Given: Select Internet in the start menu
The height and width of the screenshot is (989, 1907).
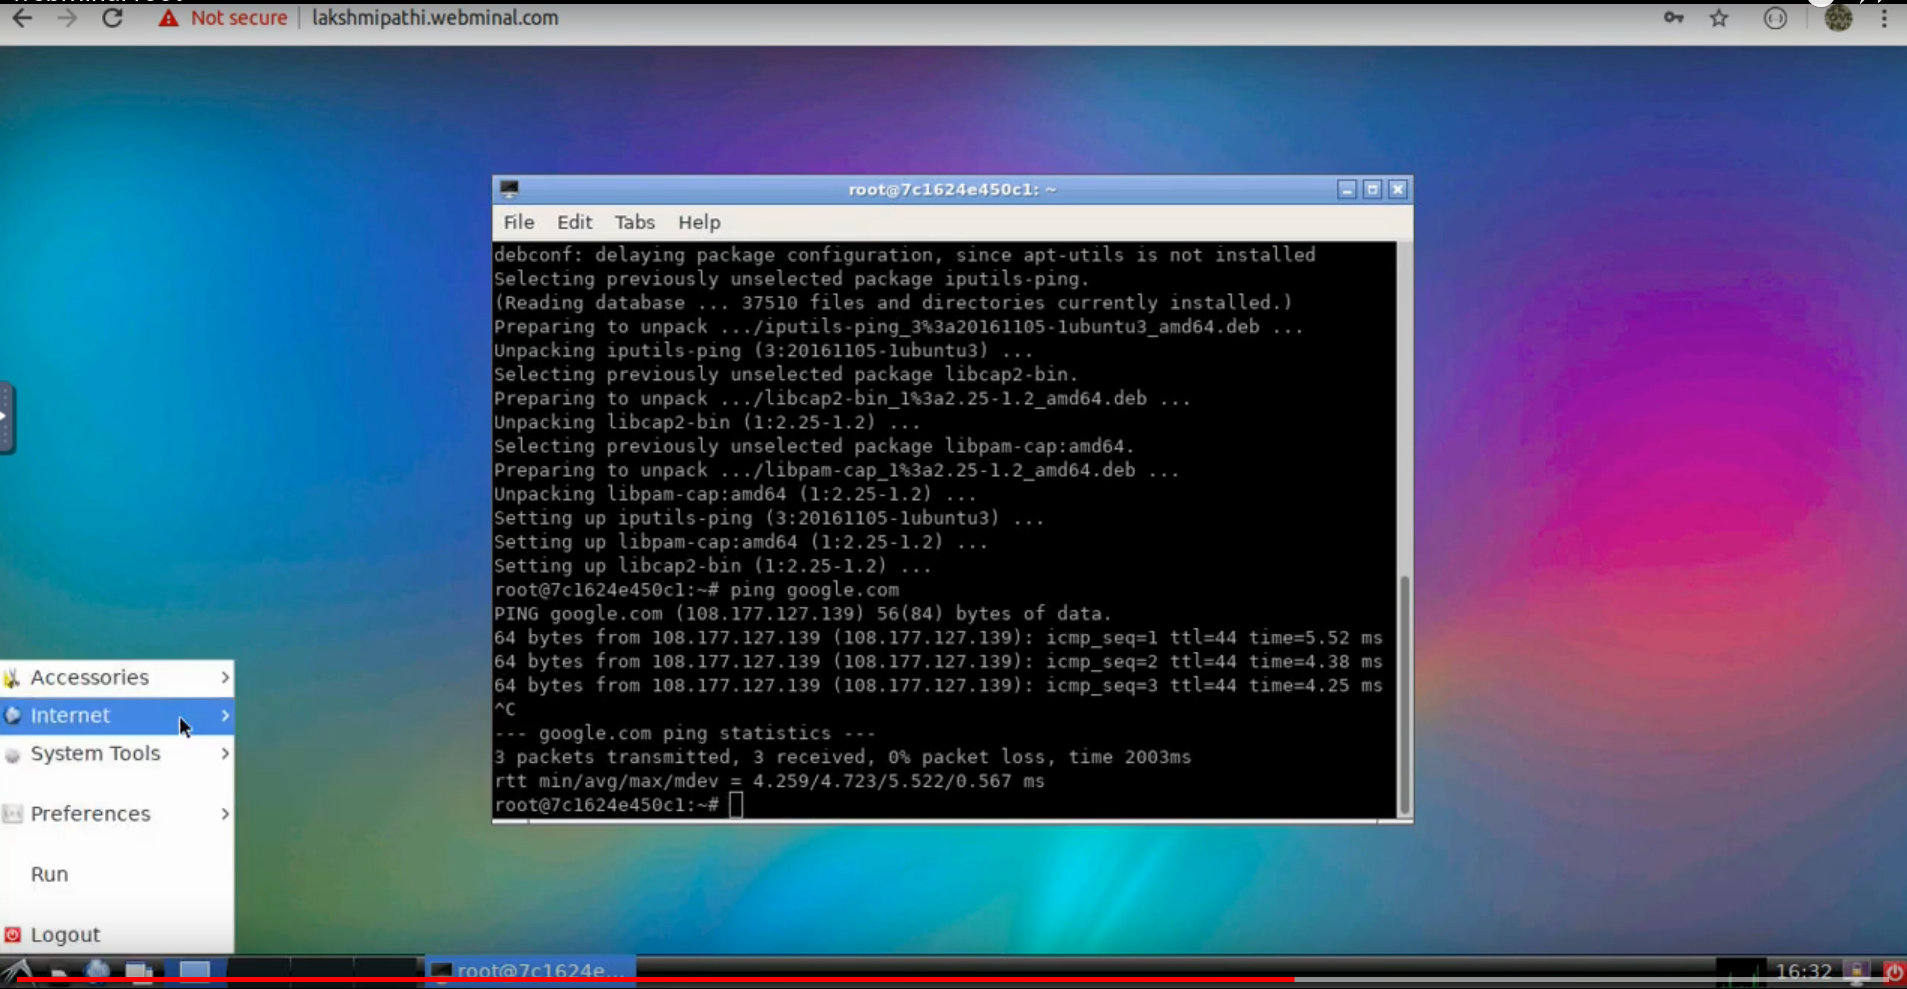Looking at the screenshot, I should [x=117, y=716].
